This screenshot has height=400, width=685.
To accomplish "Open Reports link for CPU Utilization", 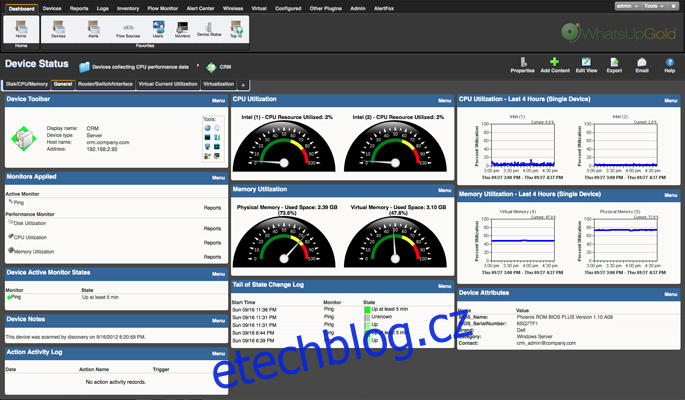I will coord(212,243).
